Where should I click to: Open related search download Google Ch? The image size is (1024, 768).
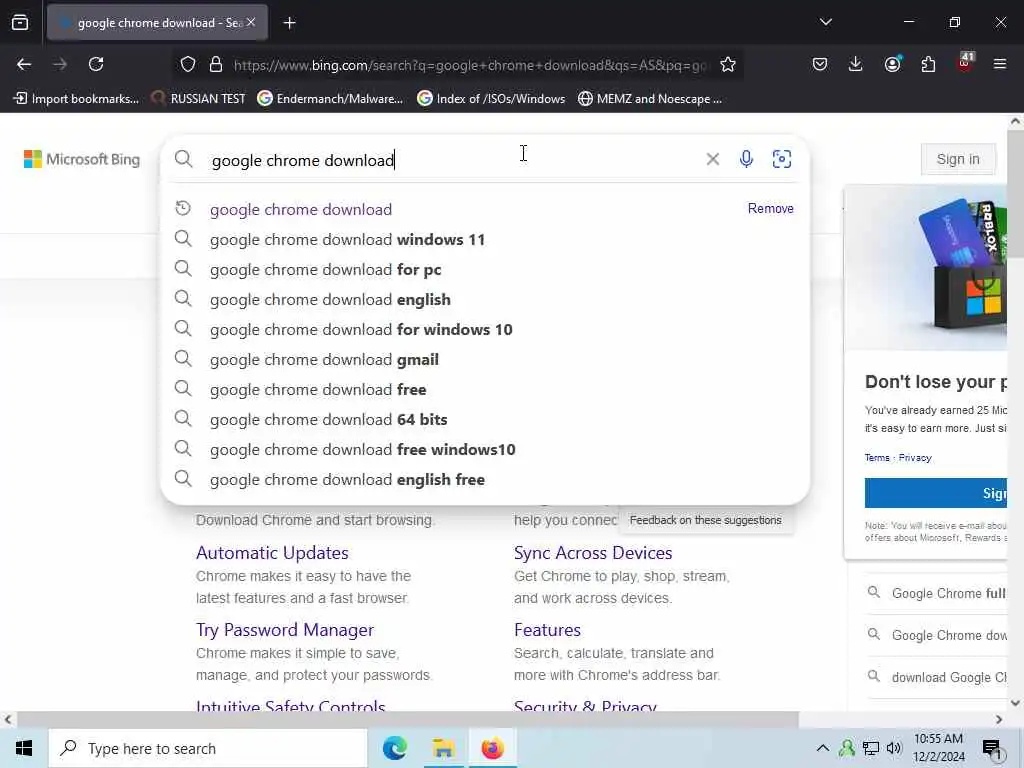(x=938, y=677)
